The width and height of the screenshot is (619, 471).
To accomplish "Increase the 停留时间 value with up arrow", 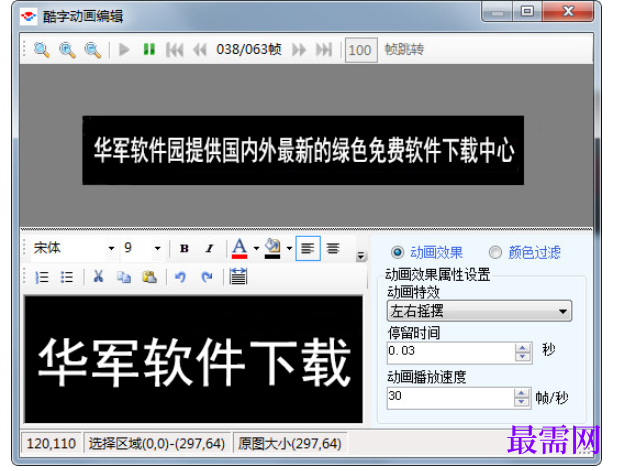I will pos(523,348).
